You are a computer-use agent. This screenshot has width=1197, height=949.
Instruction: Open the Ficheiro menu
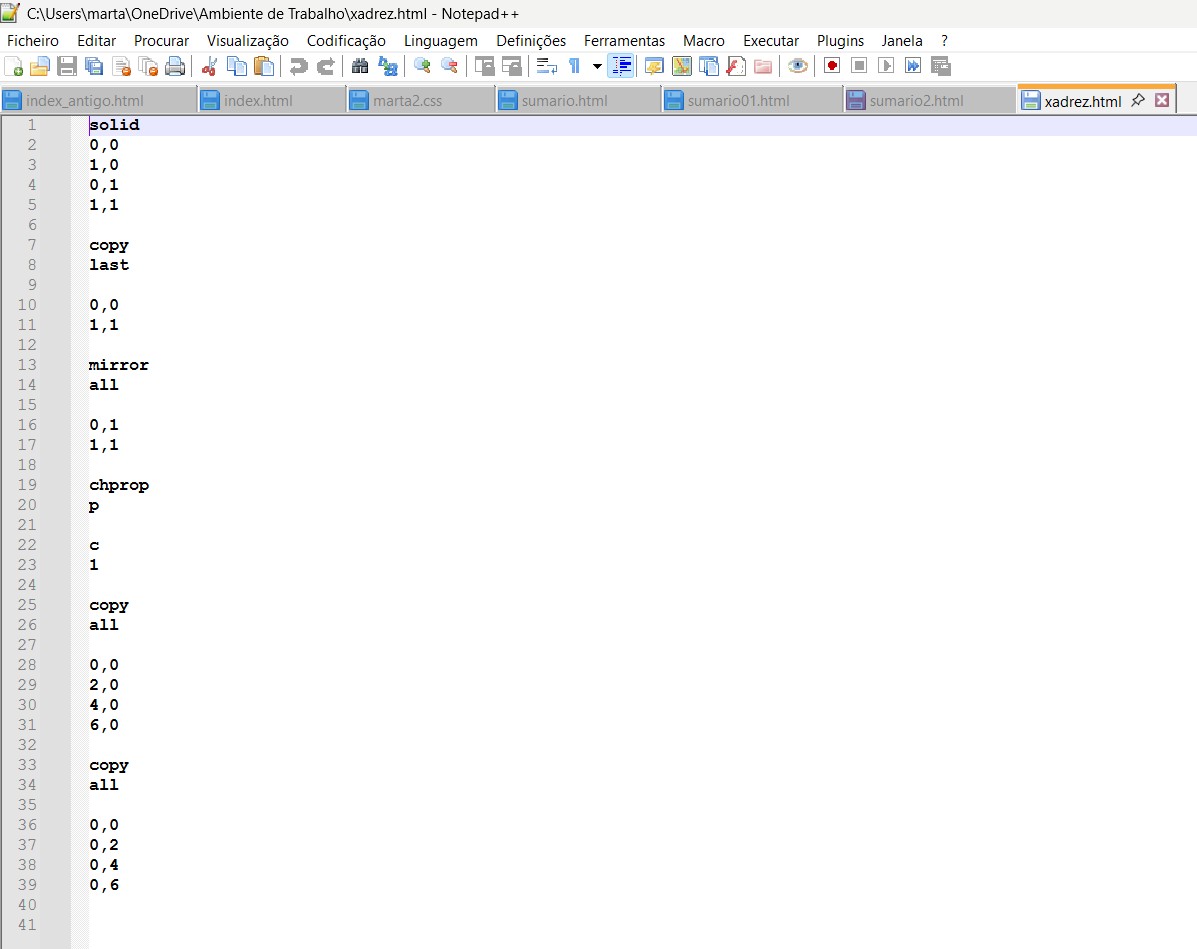tap(33, 40)
